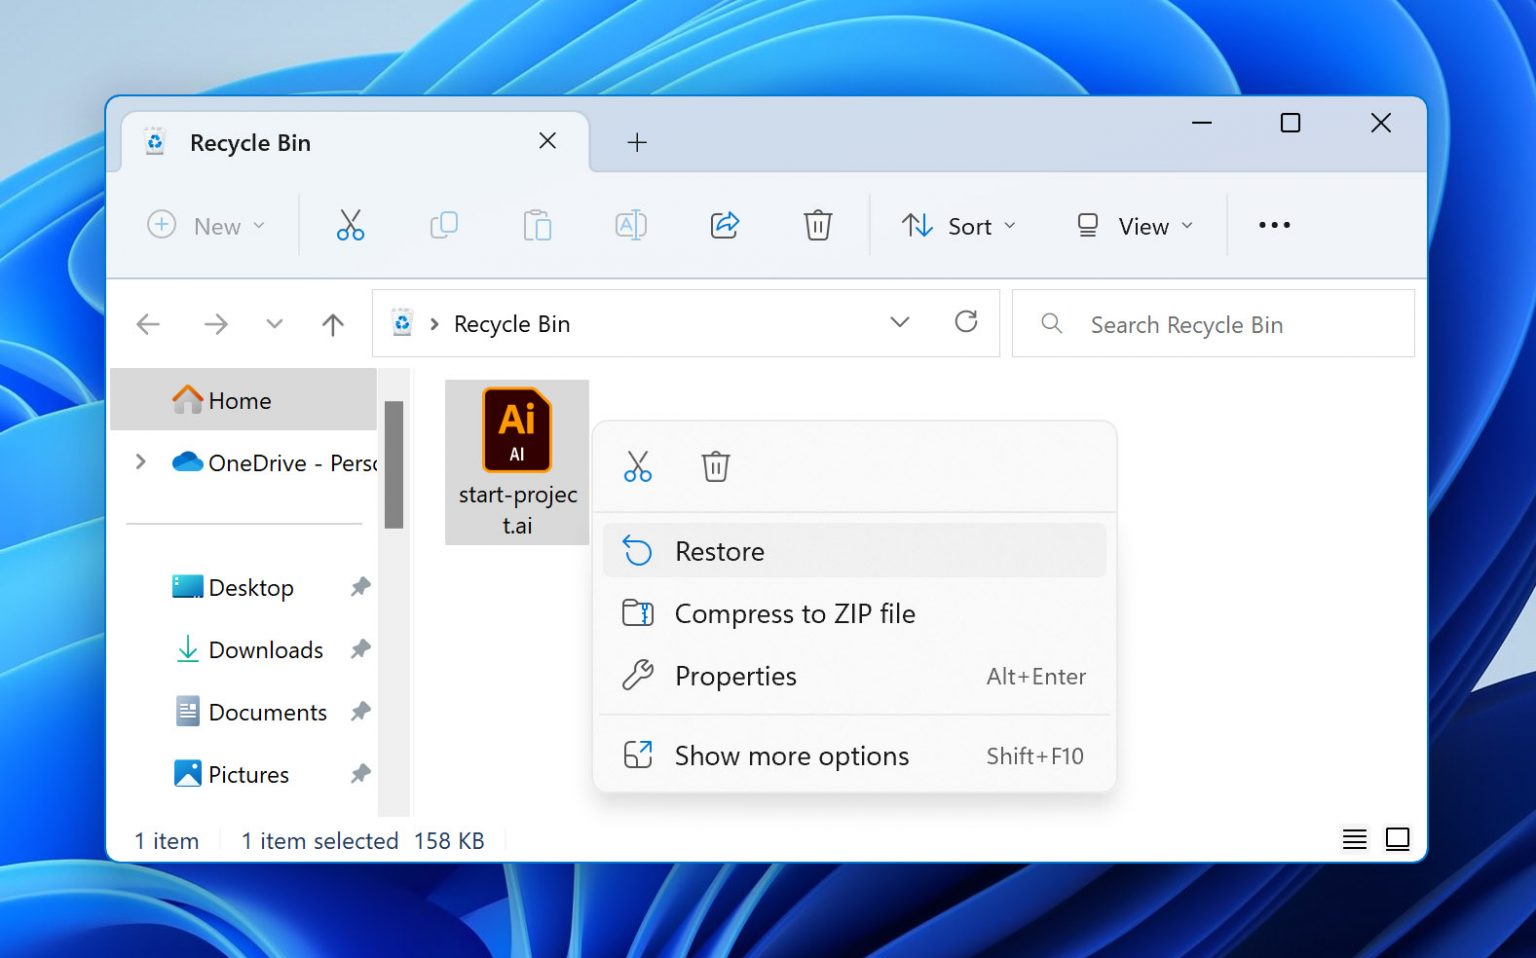Switch to large icons view in status bar

(x=1397, y=839)
